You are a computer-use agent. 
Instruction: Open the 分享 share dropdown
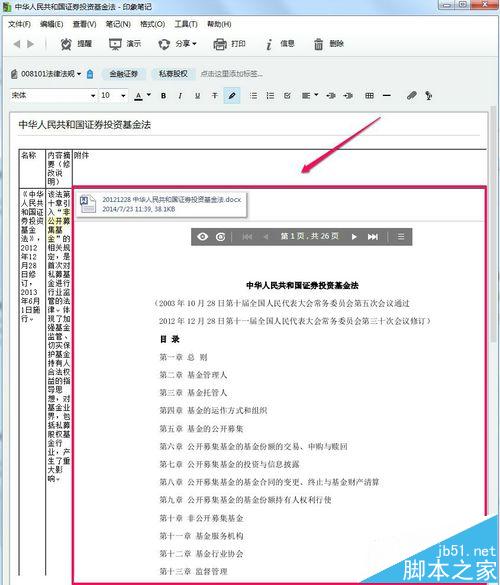click(177, 44)
